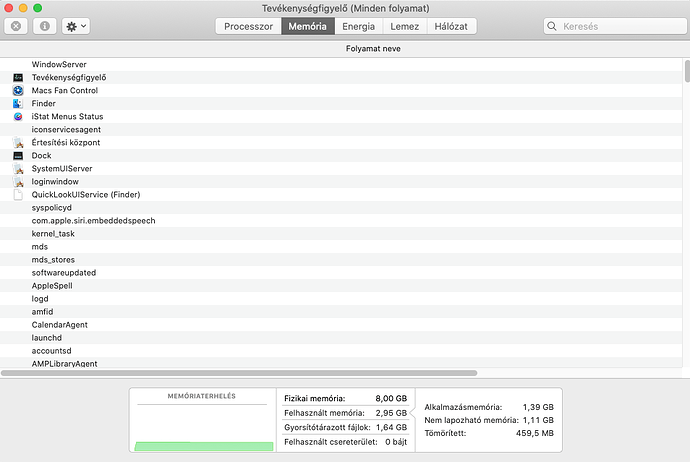This screenshot has height=462, width=690.
Task: Open the process info (i) button
Action: [44, 26]
